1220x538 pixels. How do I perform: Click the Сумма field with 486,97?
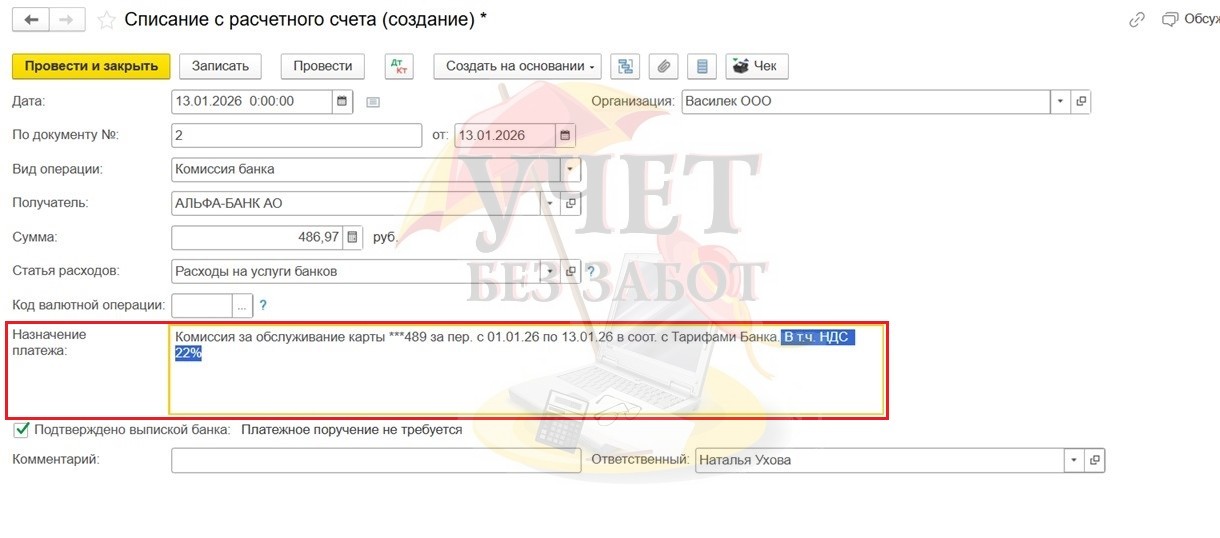point(258,238)
